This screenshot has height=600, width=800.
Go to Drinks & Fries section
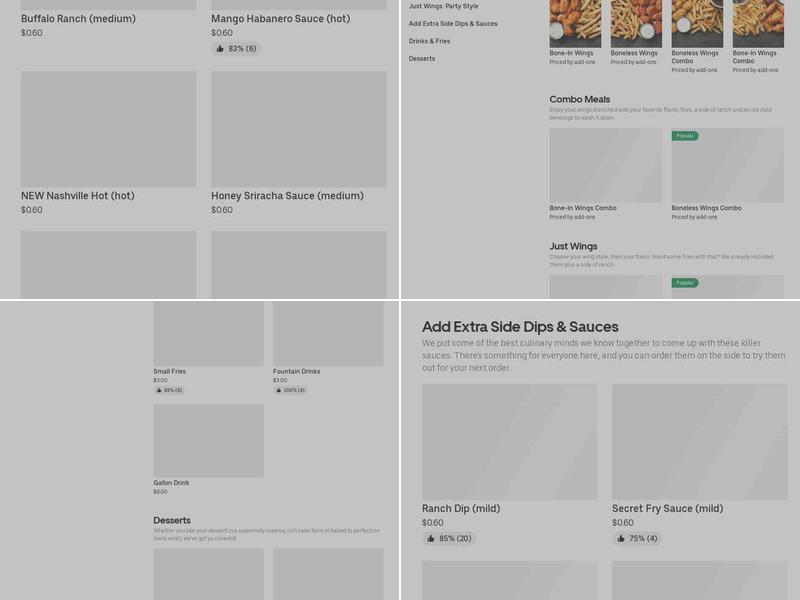[429, 41]
